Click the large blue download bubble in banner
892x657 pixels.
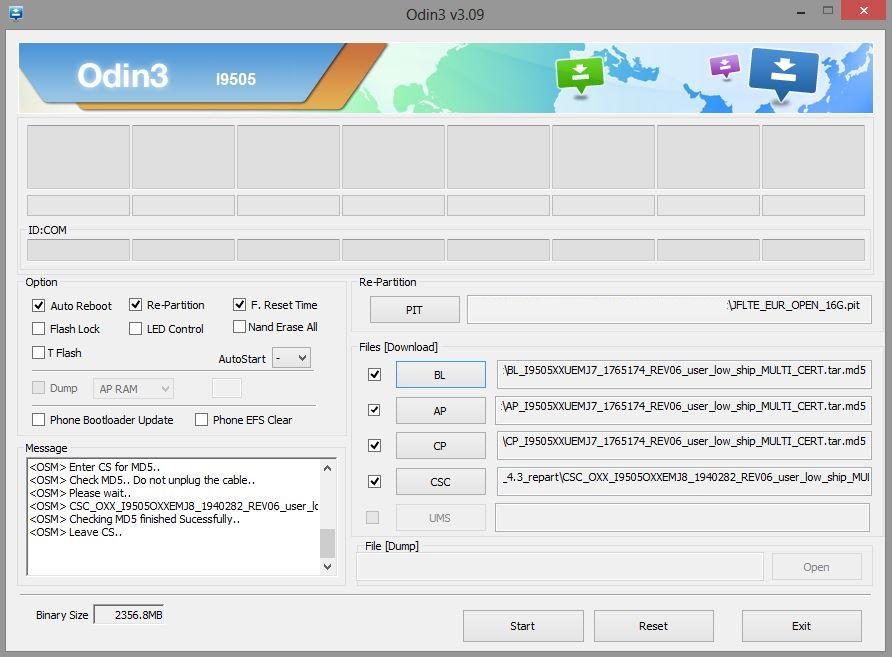coord(783,73)
